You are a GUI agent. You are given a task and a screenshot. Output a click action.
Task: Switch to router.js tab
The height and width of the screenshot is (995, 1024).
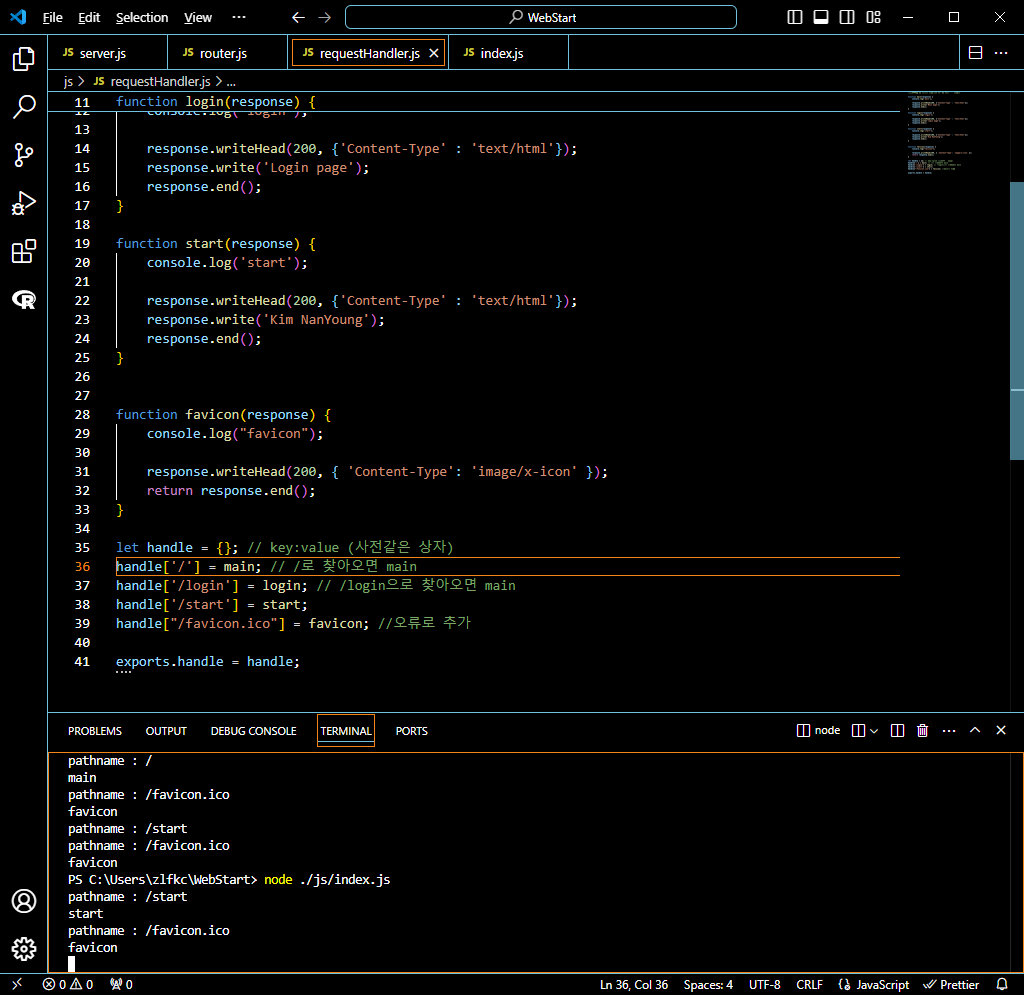tap(227, 53)
